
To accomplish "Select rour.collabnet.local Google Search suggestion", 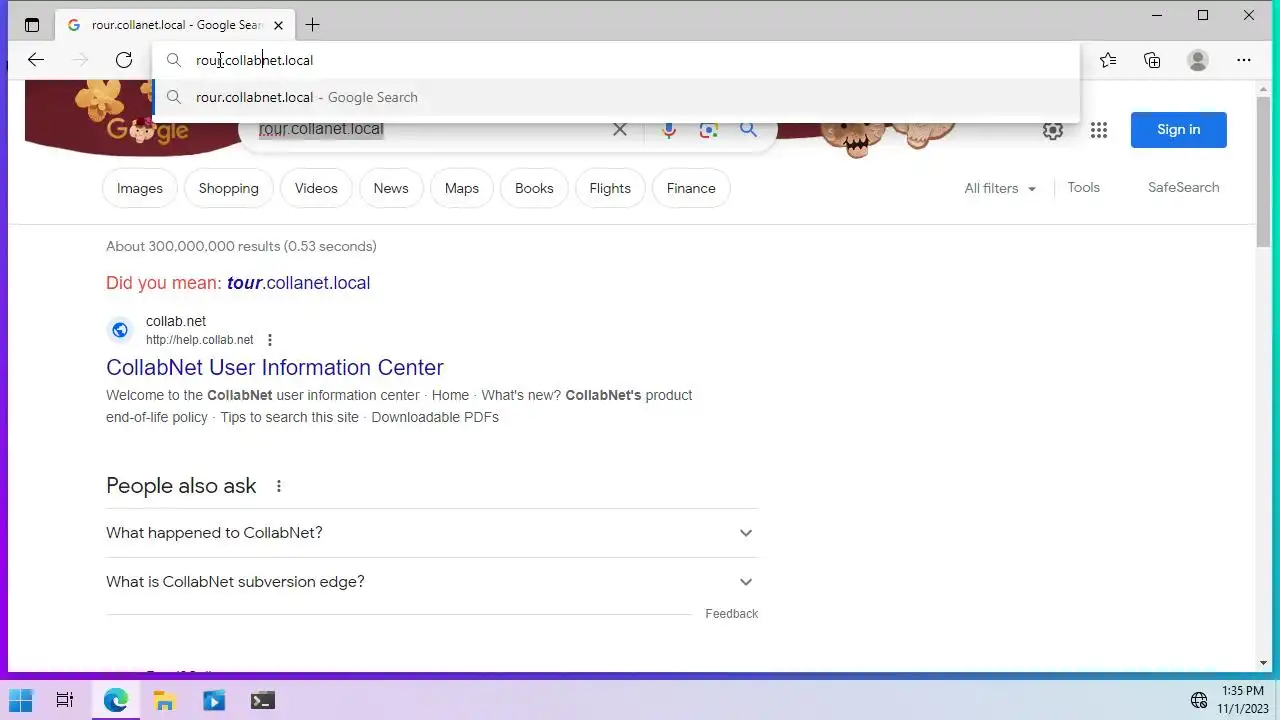I will pos(616,97).
